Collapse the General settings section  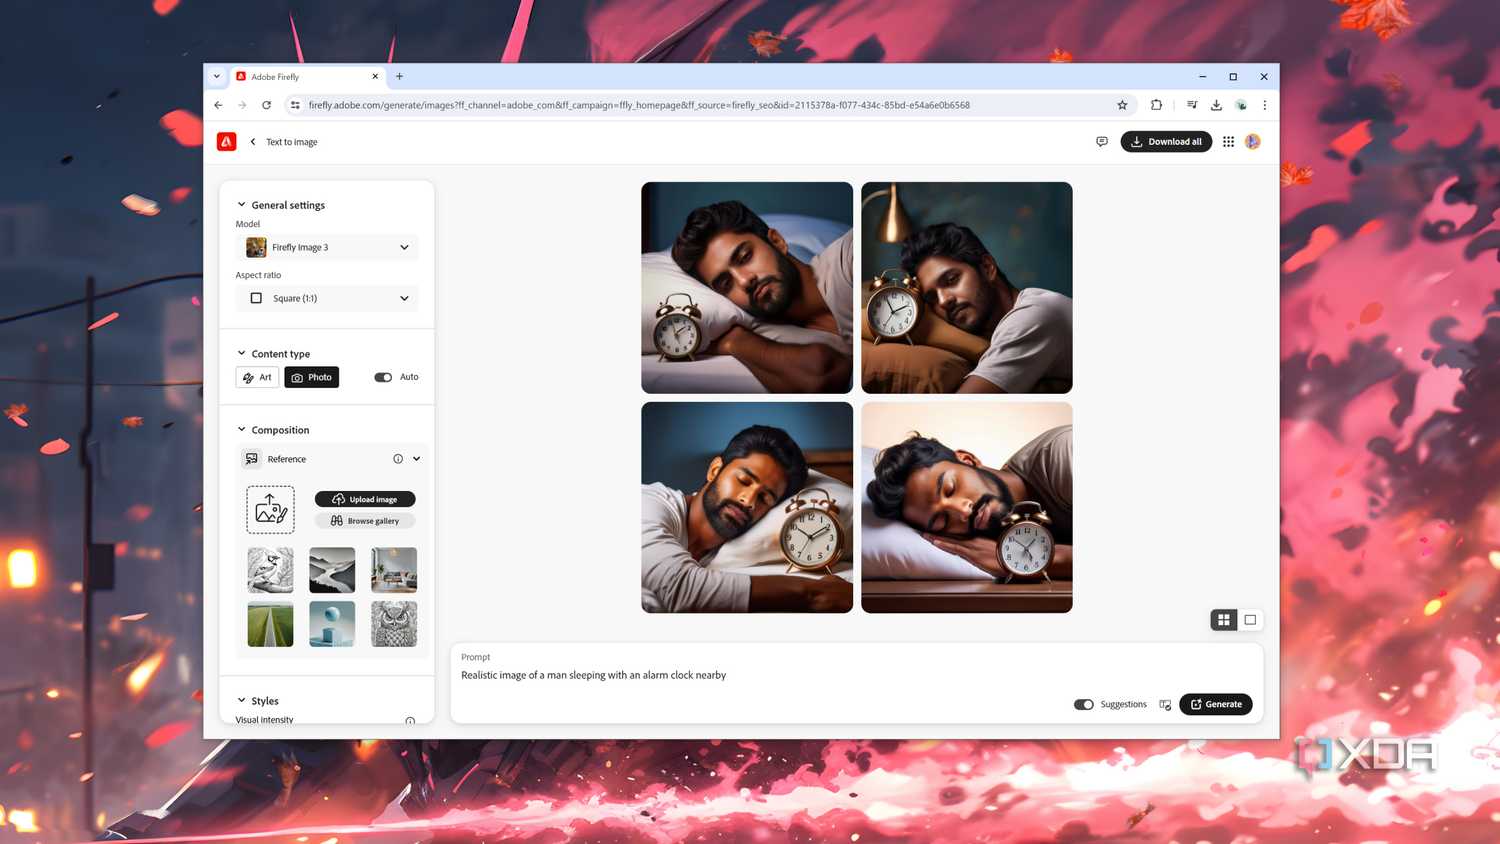pos(241,205)
